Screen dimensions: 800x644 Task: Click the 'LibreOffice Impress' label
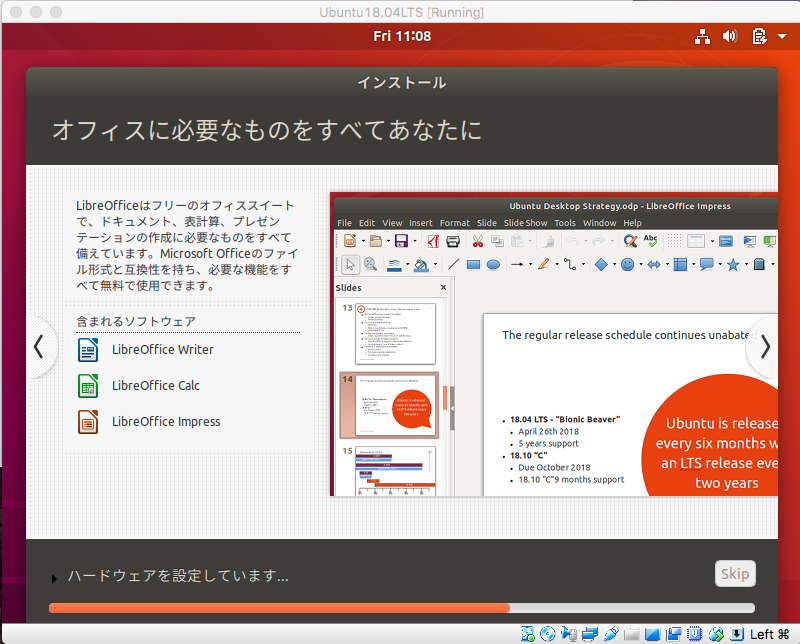(x=166, y=422)
